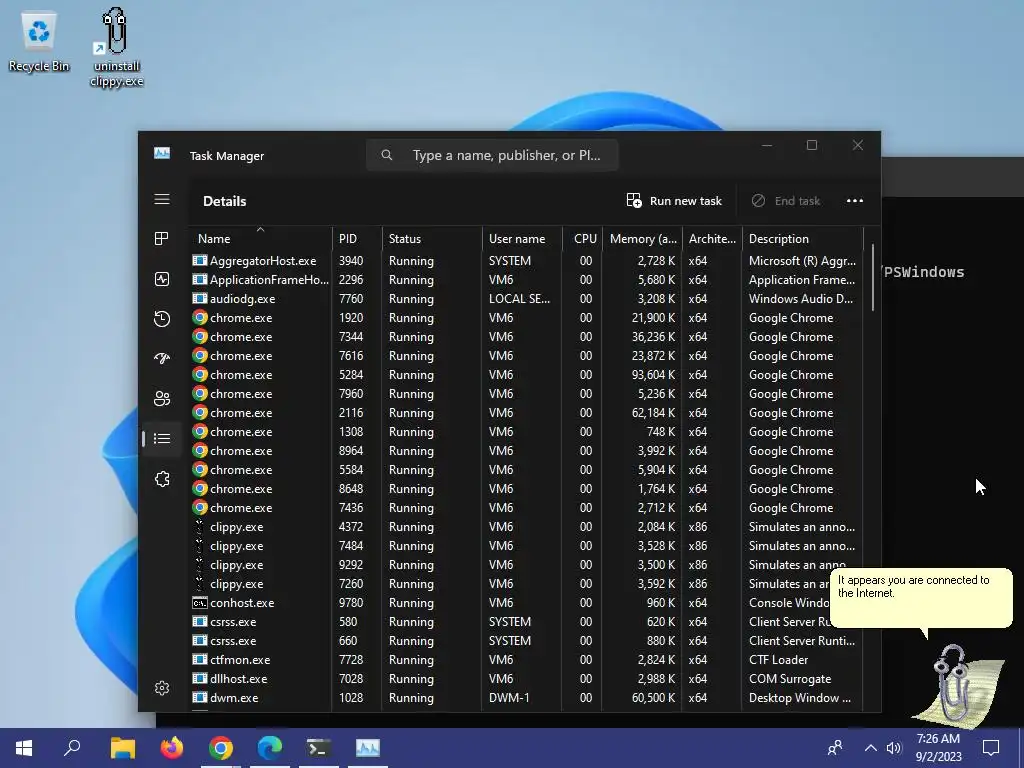Switch to Microsoft Edge in taskbar

pyautogui.click(x=270, y=748)
